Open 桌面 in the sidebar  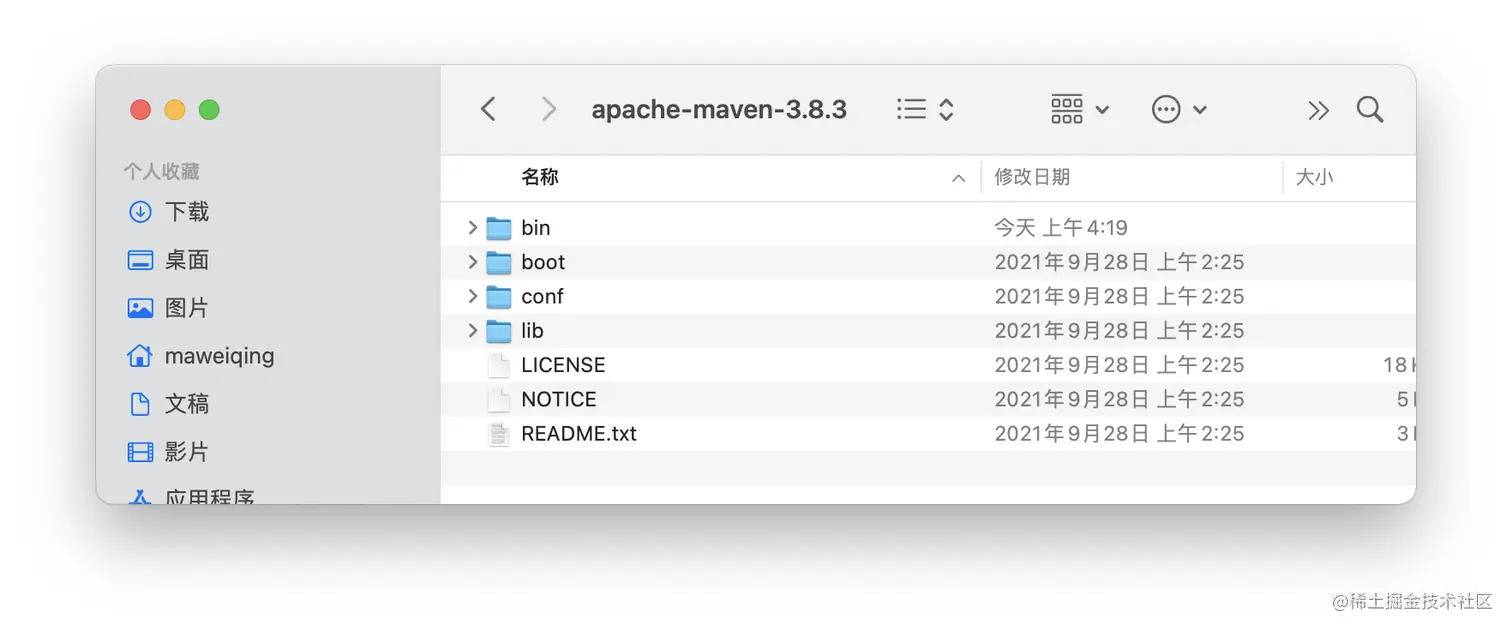point(169,260)
